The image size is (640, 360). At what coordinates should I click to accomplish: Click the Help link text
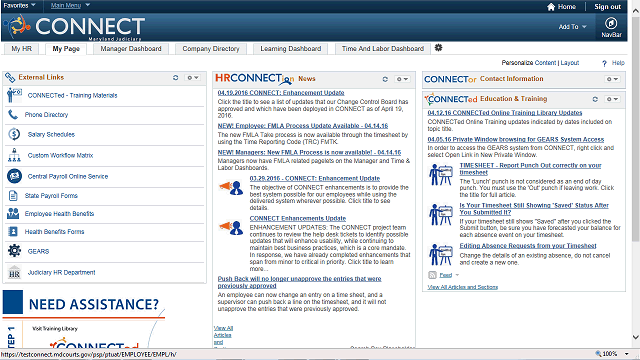pyautogui.click(x=618, y=63)
